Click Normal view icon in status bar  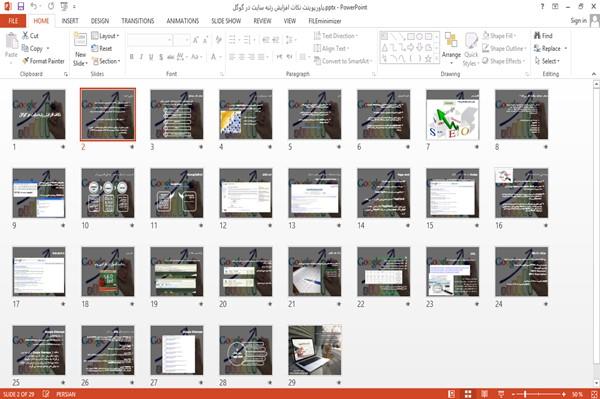(x=452, y=394)
